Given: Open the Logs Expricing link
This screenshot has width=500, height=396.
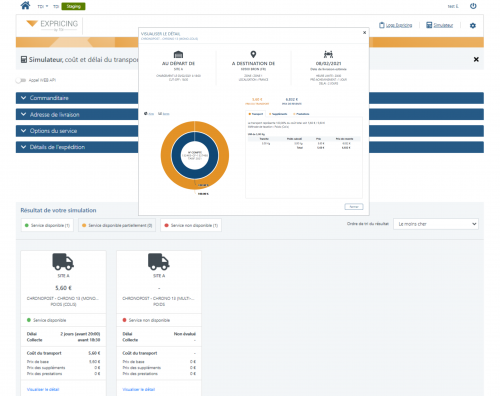Looking at the screenshot, I should pyautogui.click(x=399, y=25).
